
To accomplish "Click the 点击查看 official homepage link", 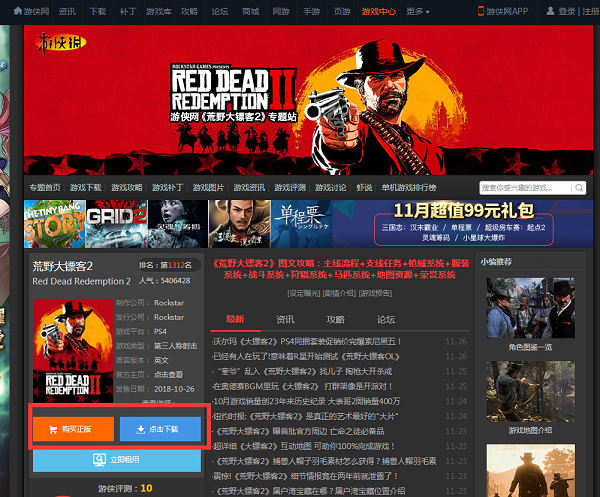I will (168, 375).
